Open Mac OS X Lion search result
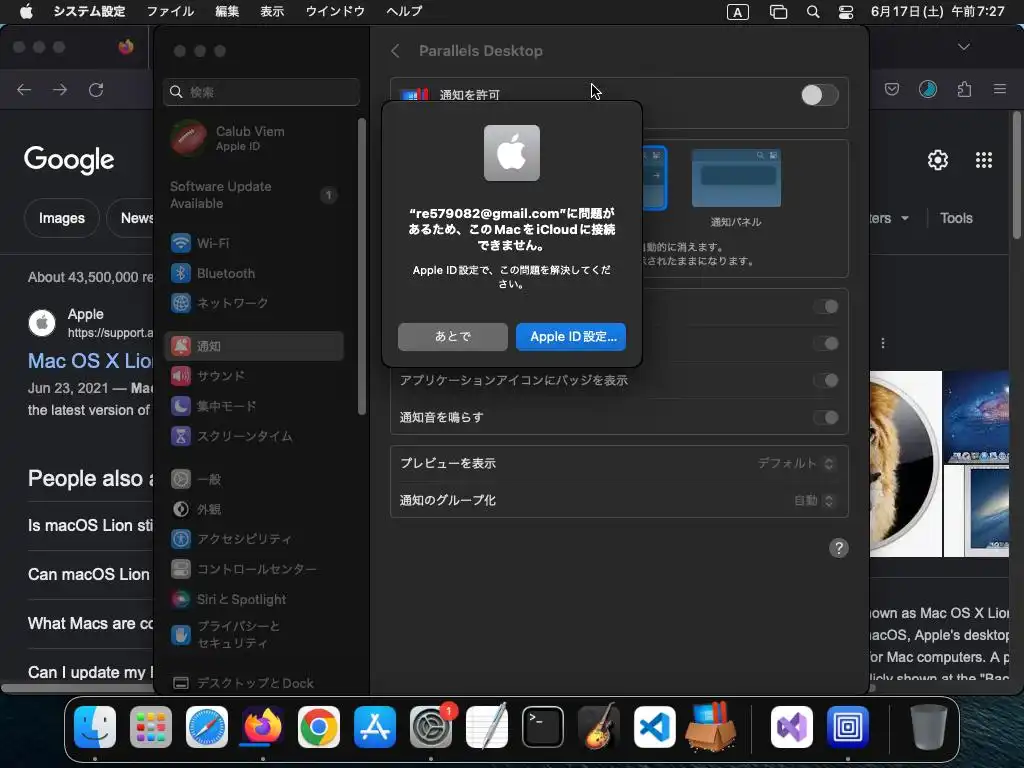Viewport: 1024px width, 768px height. 91,360
